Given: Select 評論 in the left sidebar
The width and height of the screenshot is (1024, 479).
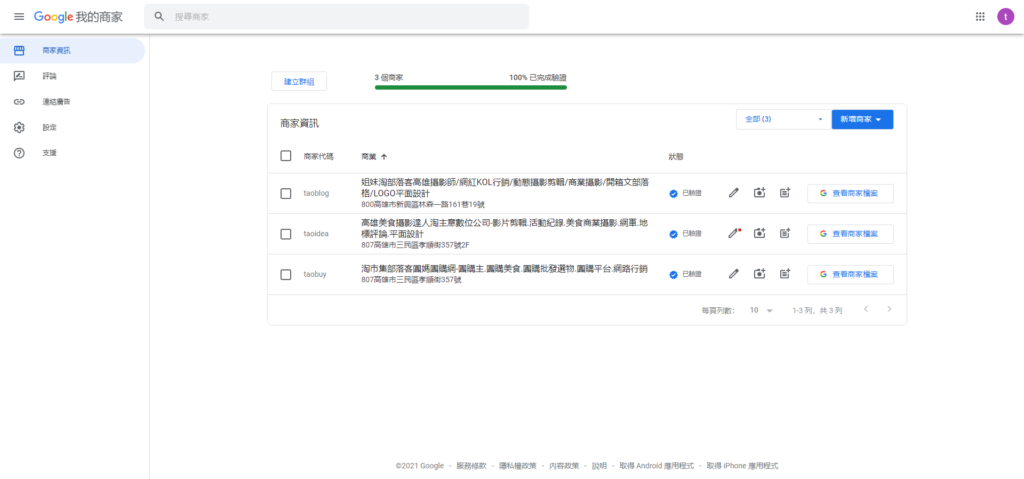Looking at the screenshot, I should pyautogui.click(x=50, y=76).
